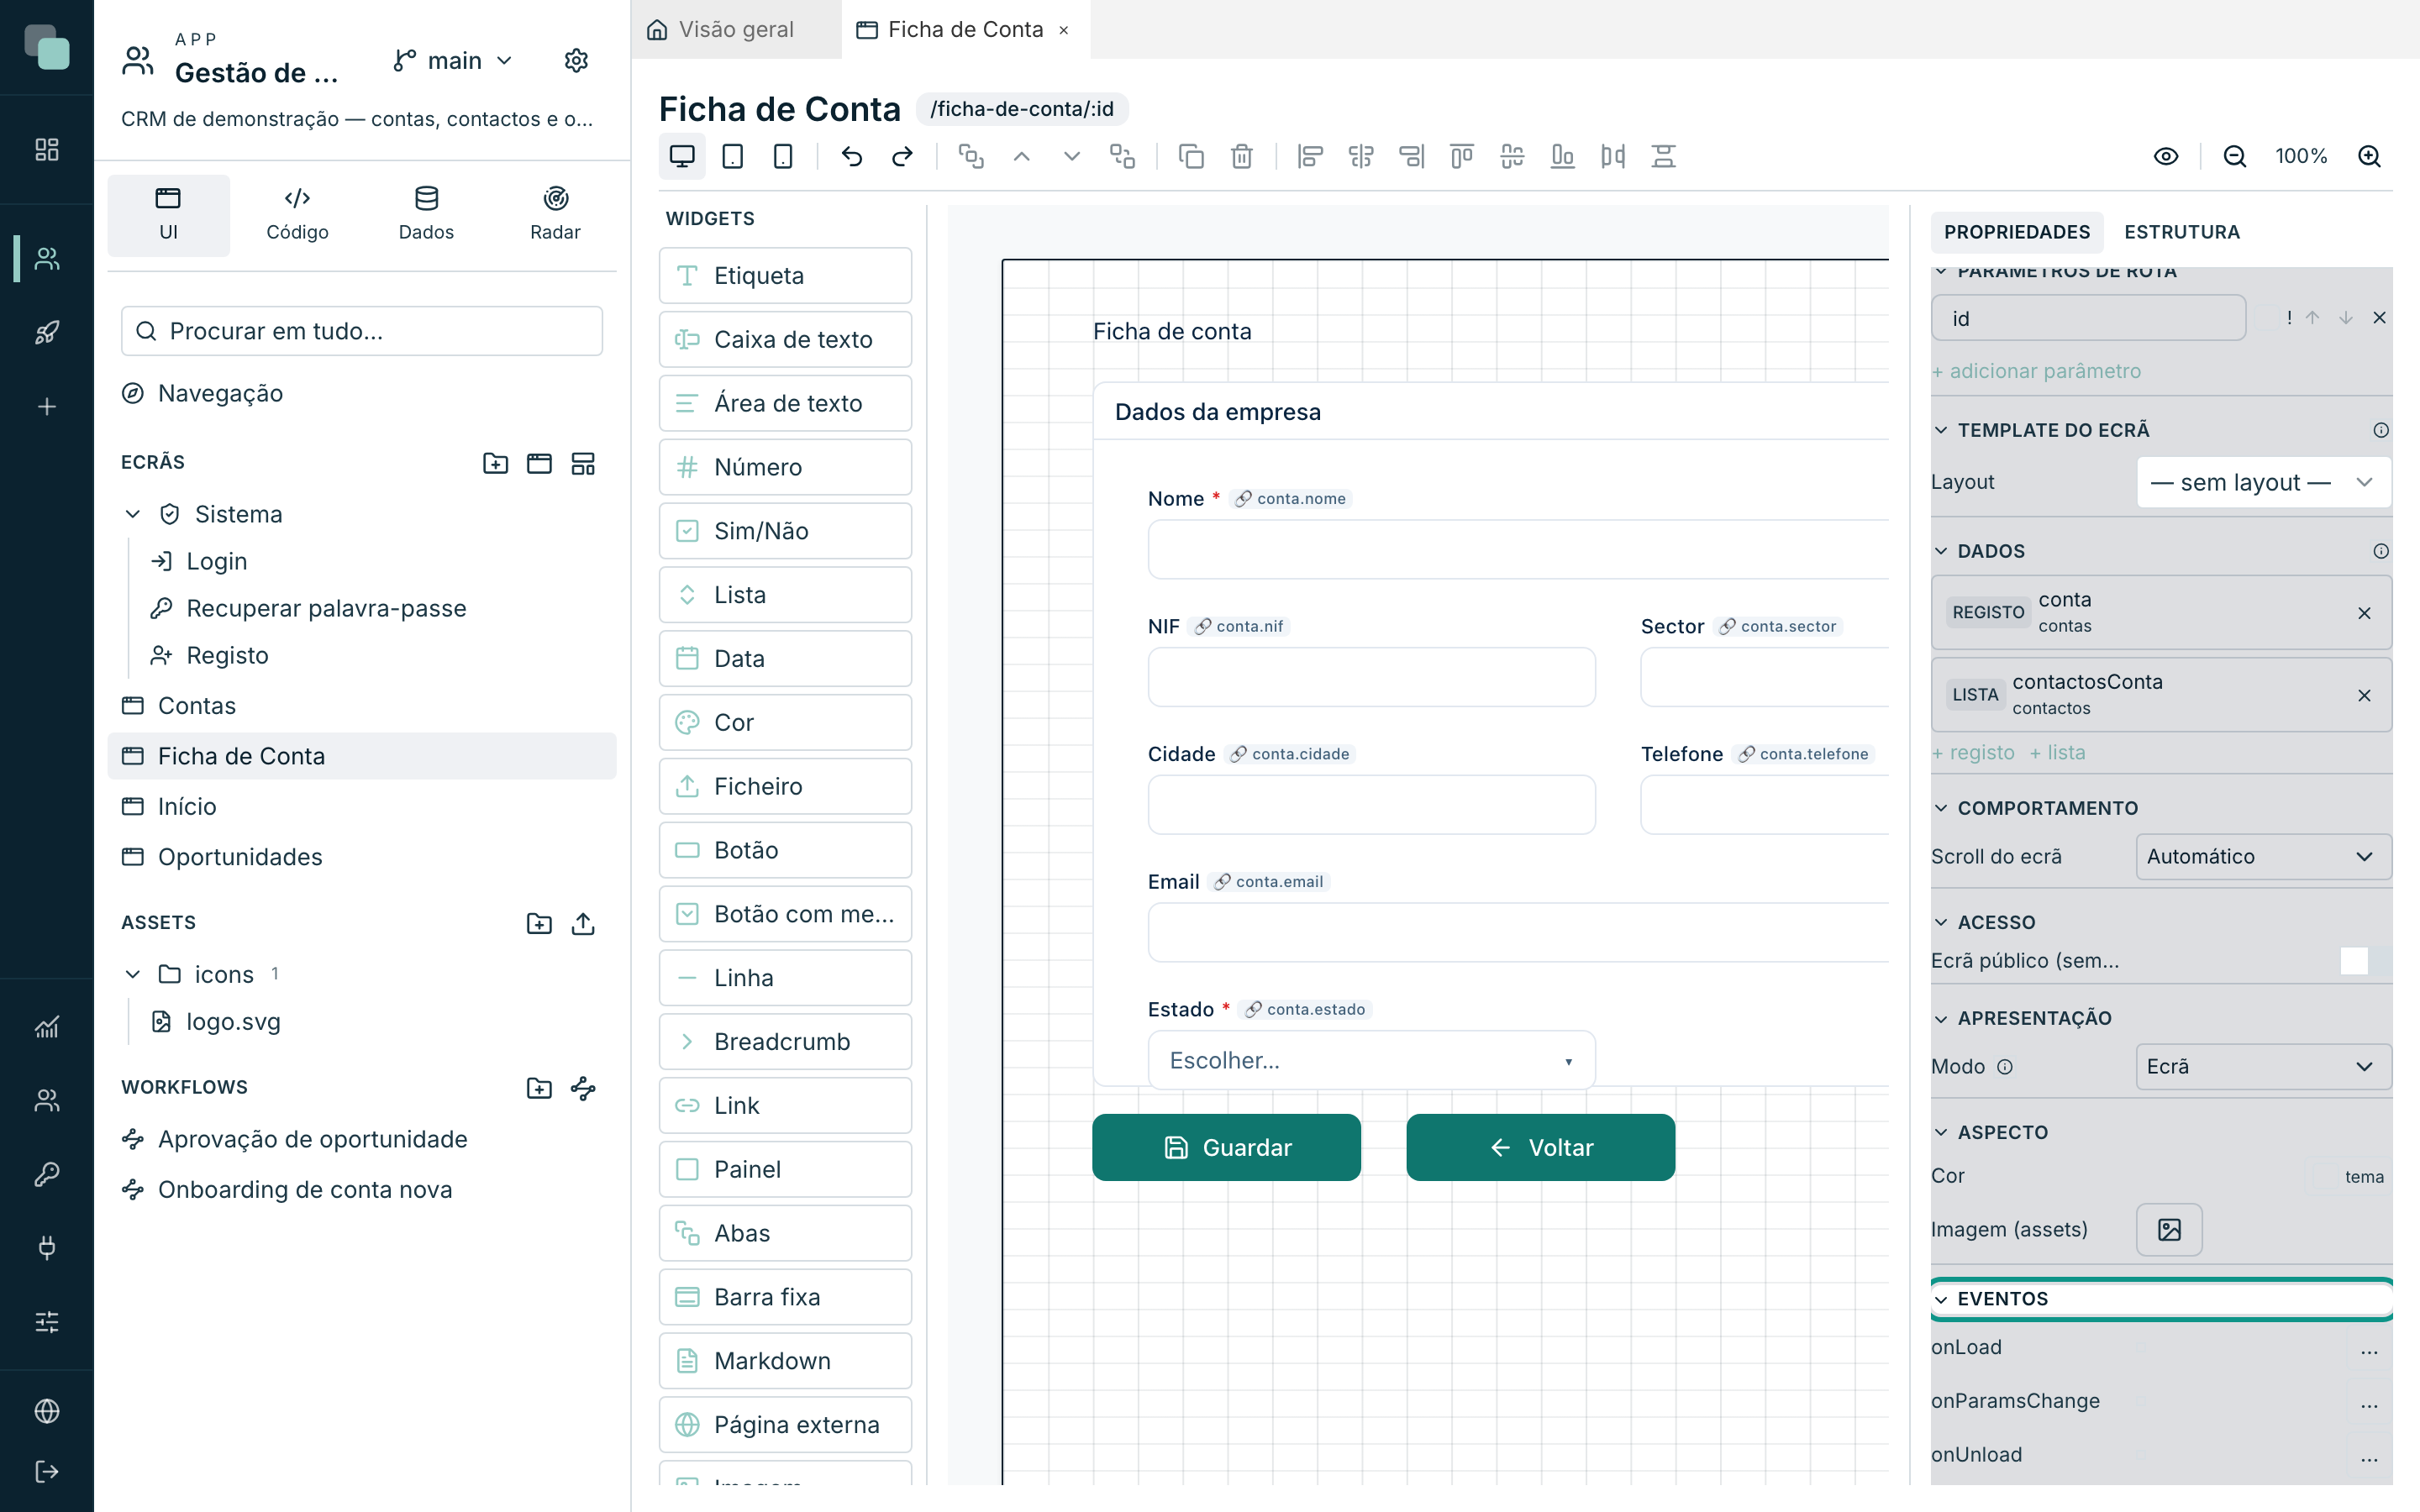
Task: Click image picker button for Imagem (assets)
Action: click(2169, 1229)
